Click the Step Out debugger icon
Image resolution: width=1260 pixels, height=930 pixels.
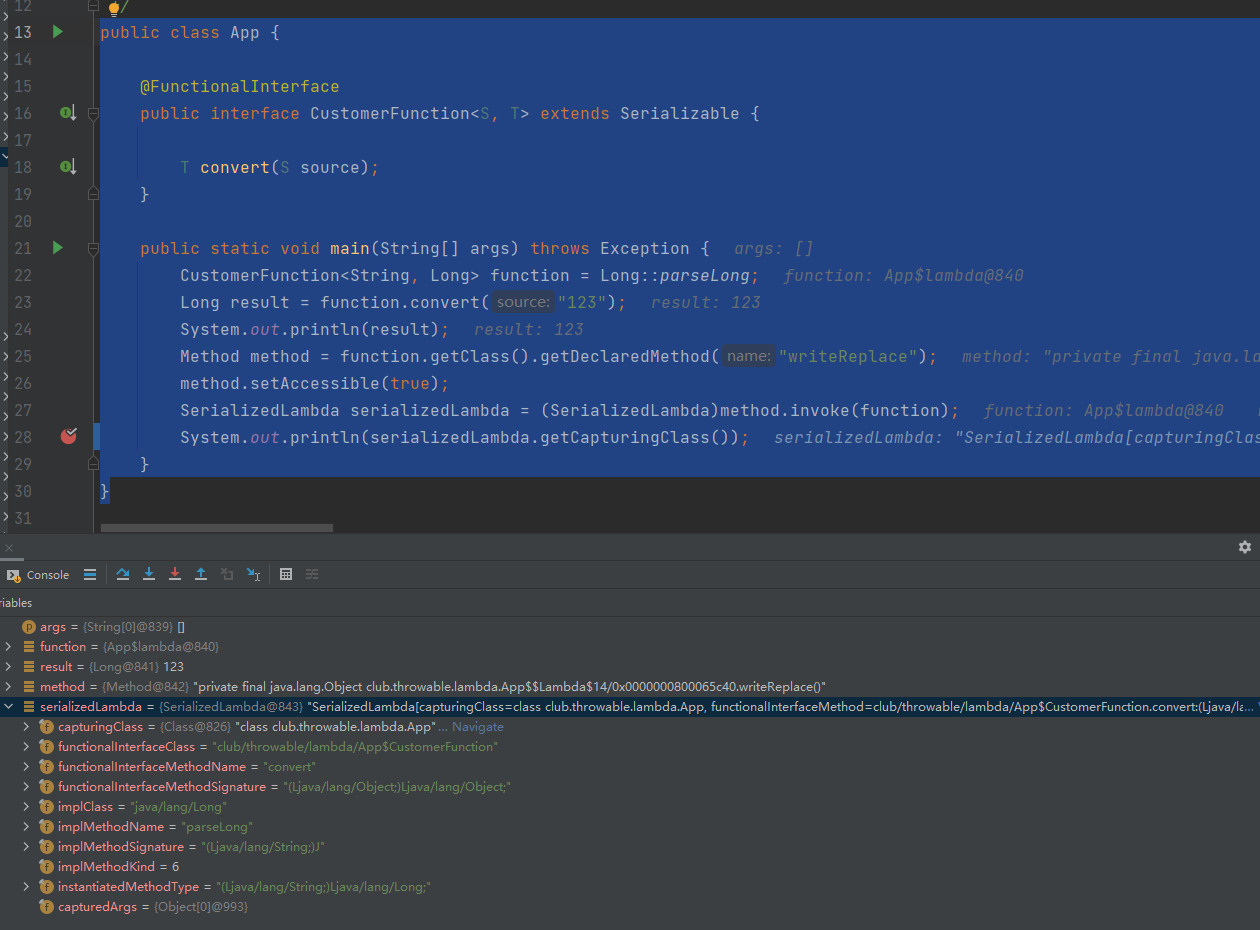pos(200,574)
